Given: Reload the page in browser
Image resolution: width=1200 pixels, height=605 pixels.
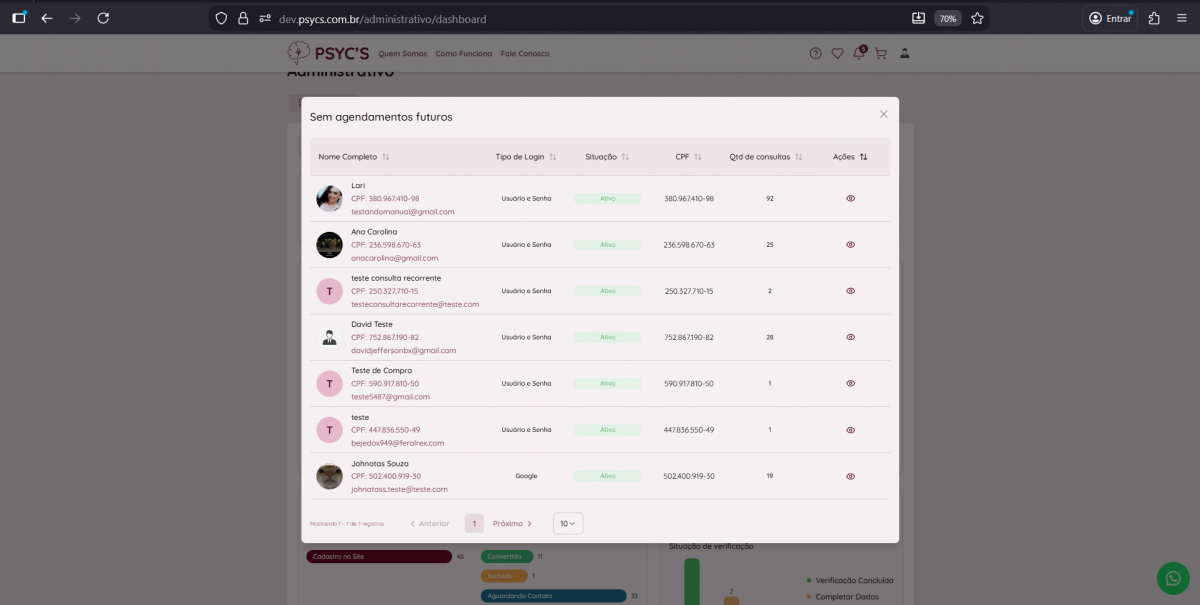Looking at the screenshot, I should point(103,18).
